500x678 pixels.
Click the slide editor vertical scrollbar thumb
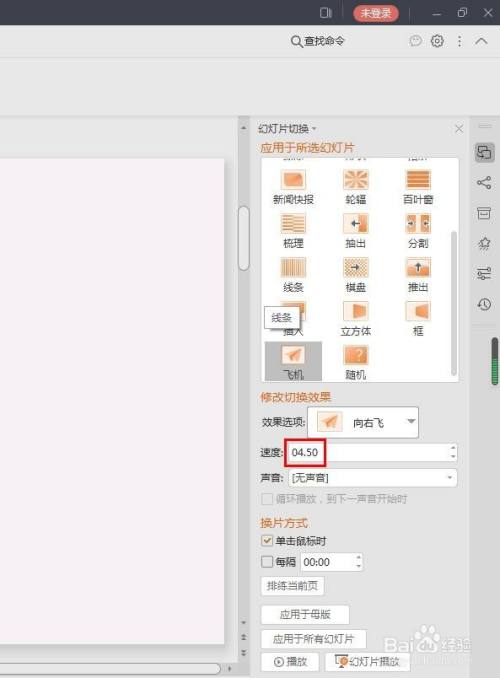coord(244,239)
